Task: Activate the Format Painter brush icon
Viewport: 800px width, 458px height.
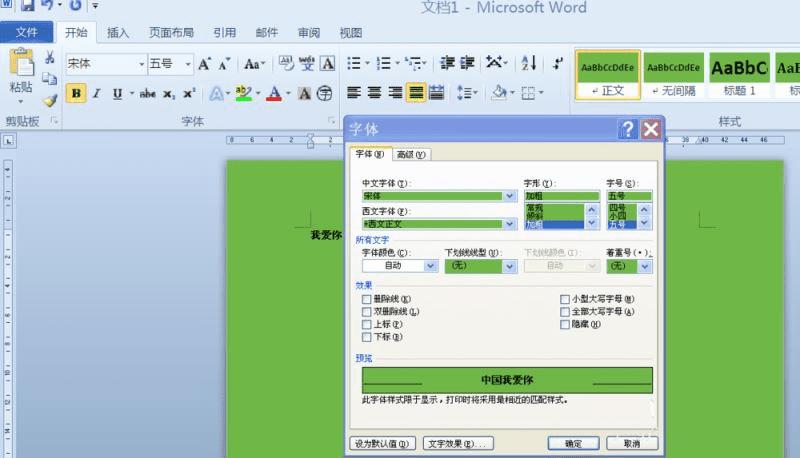Action: (x=49, y=100)
